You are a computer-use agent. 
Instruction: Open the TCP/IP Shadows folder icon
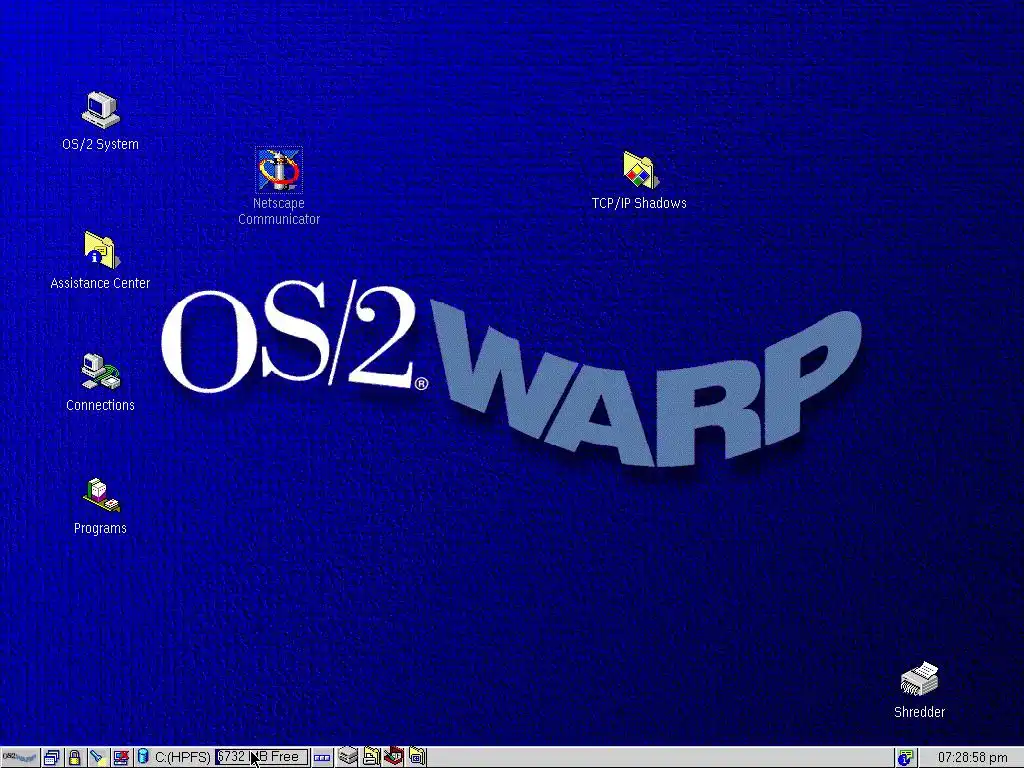pos(639,170)
